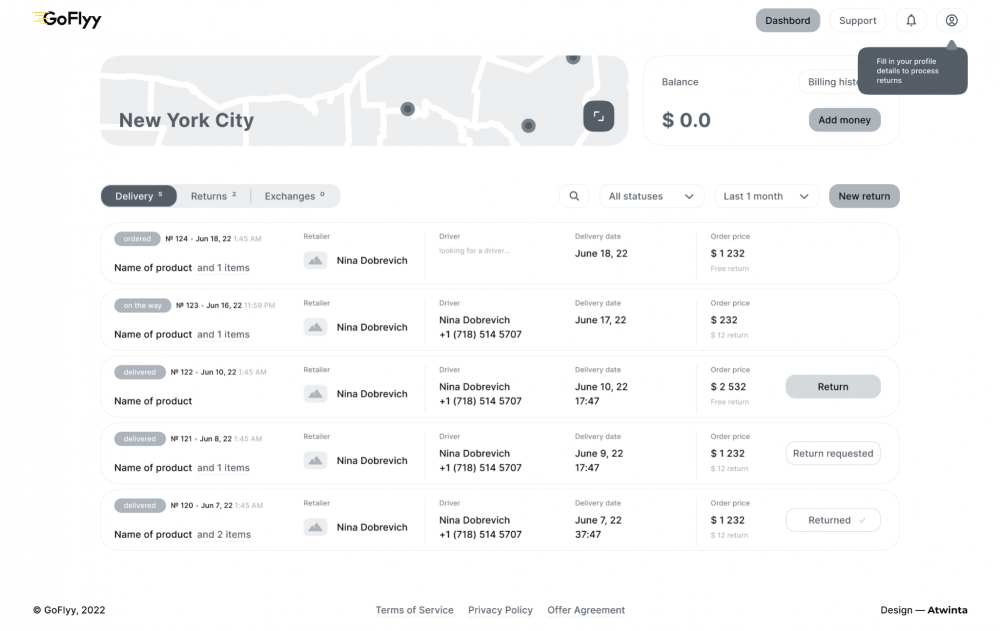Screen dimensions: 1000x631
Task: Click retailer image icon for order 124
Action: [316, 260]
